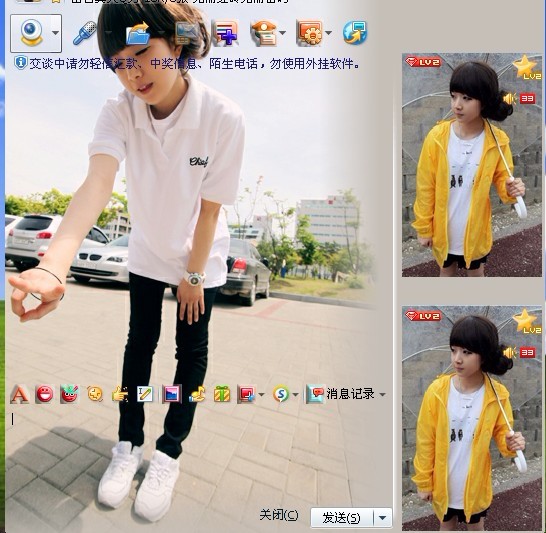Open the magic emoticon tomato icon
Image resolution: width=546 pixels, height=533 pixels.
pos(69,394)
